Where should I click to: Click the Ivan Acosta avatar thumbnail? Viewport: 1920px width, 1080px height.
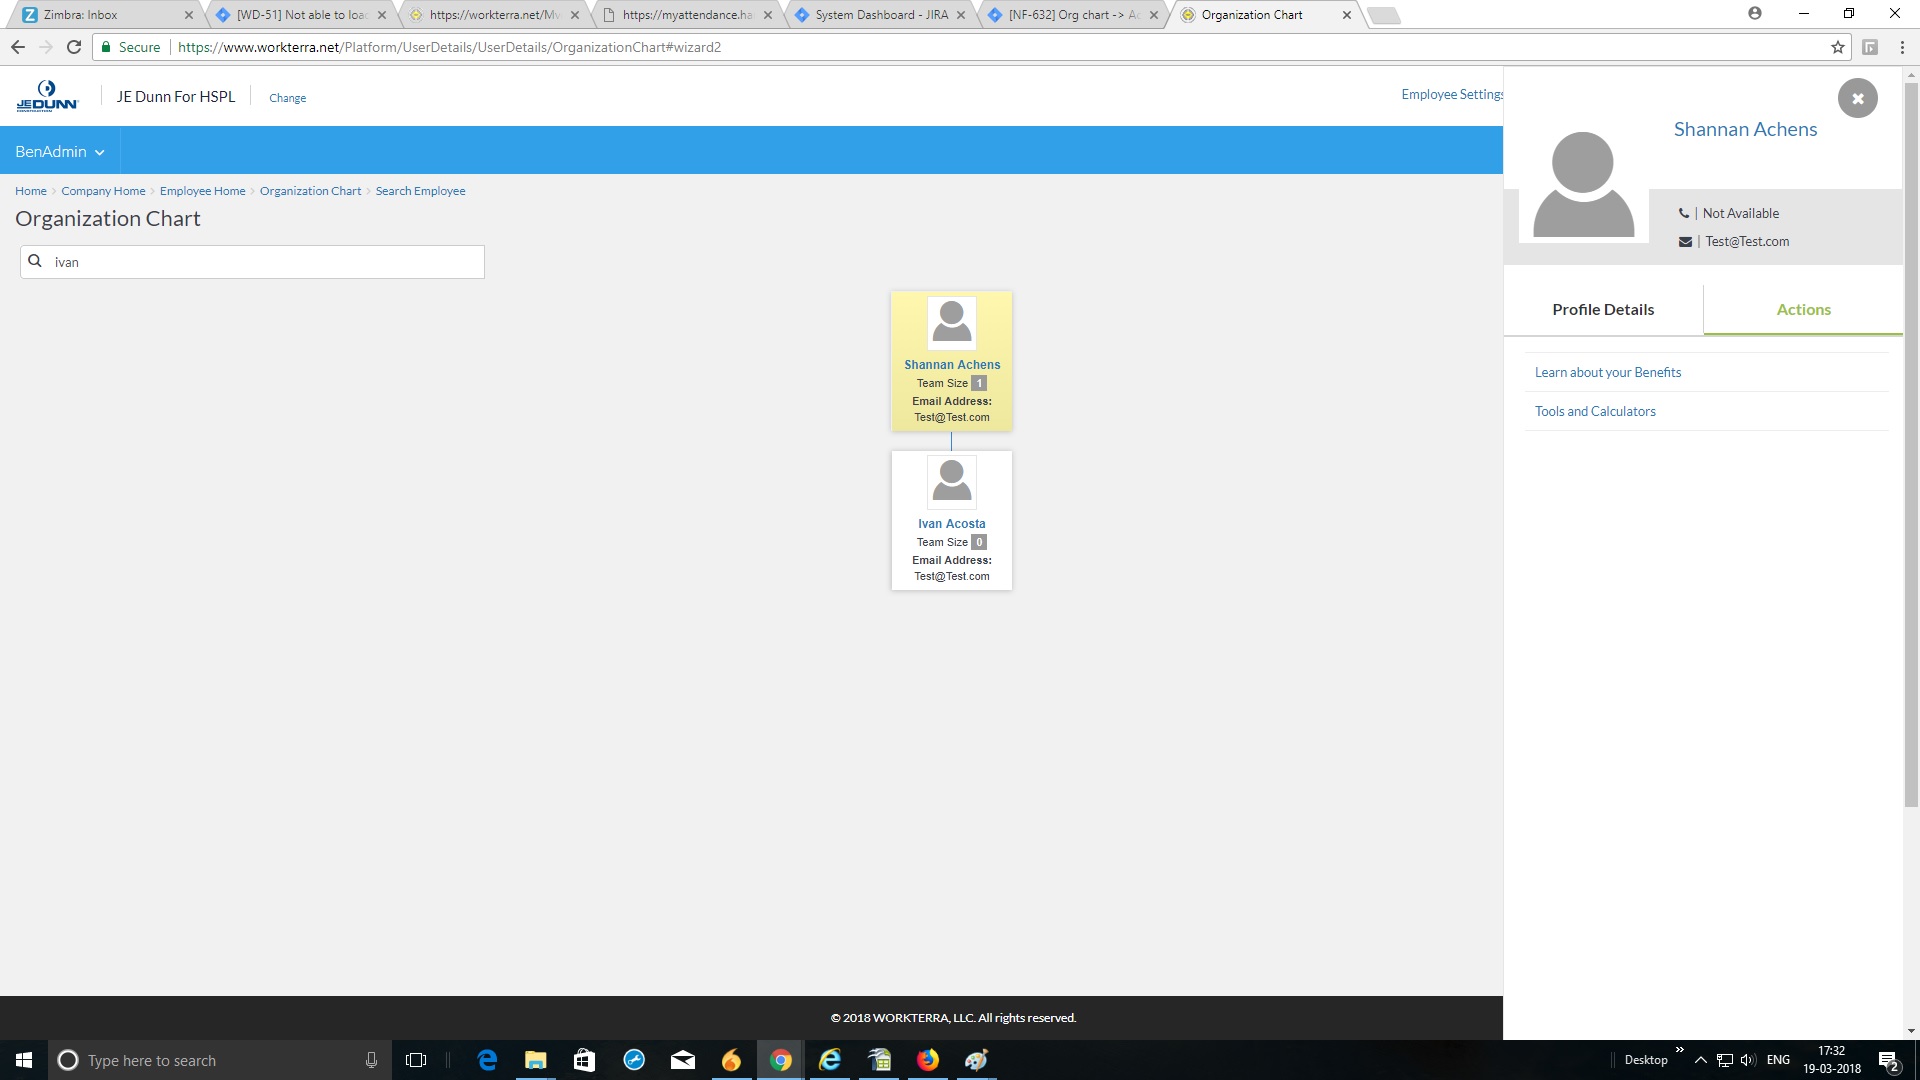point(951,481)
